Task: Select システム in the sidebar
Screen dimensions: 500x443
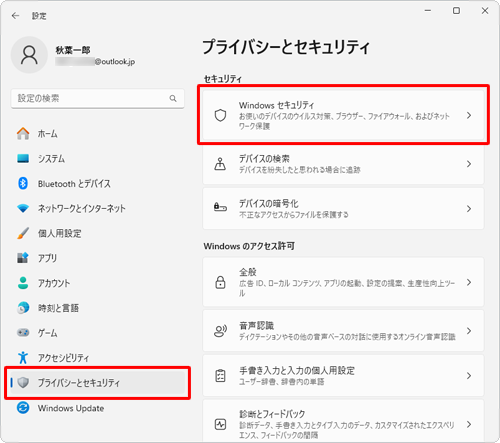Action: pos(51,159)
